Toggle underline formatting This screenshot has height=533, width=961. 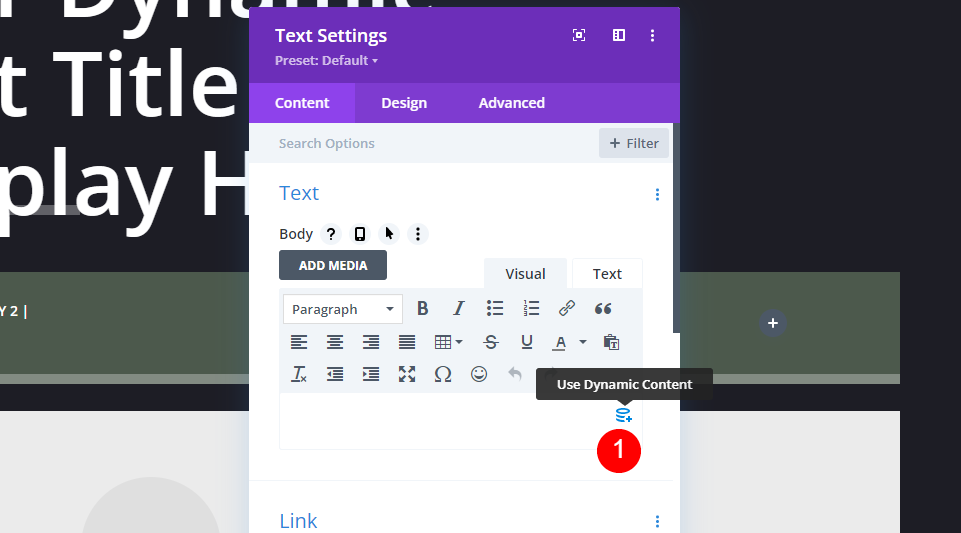tap(526, 342)
